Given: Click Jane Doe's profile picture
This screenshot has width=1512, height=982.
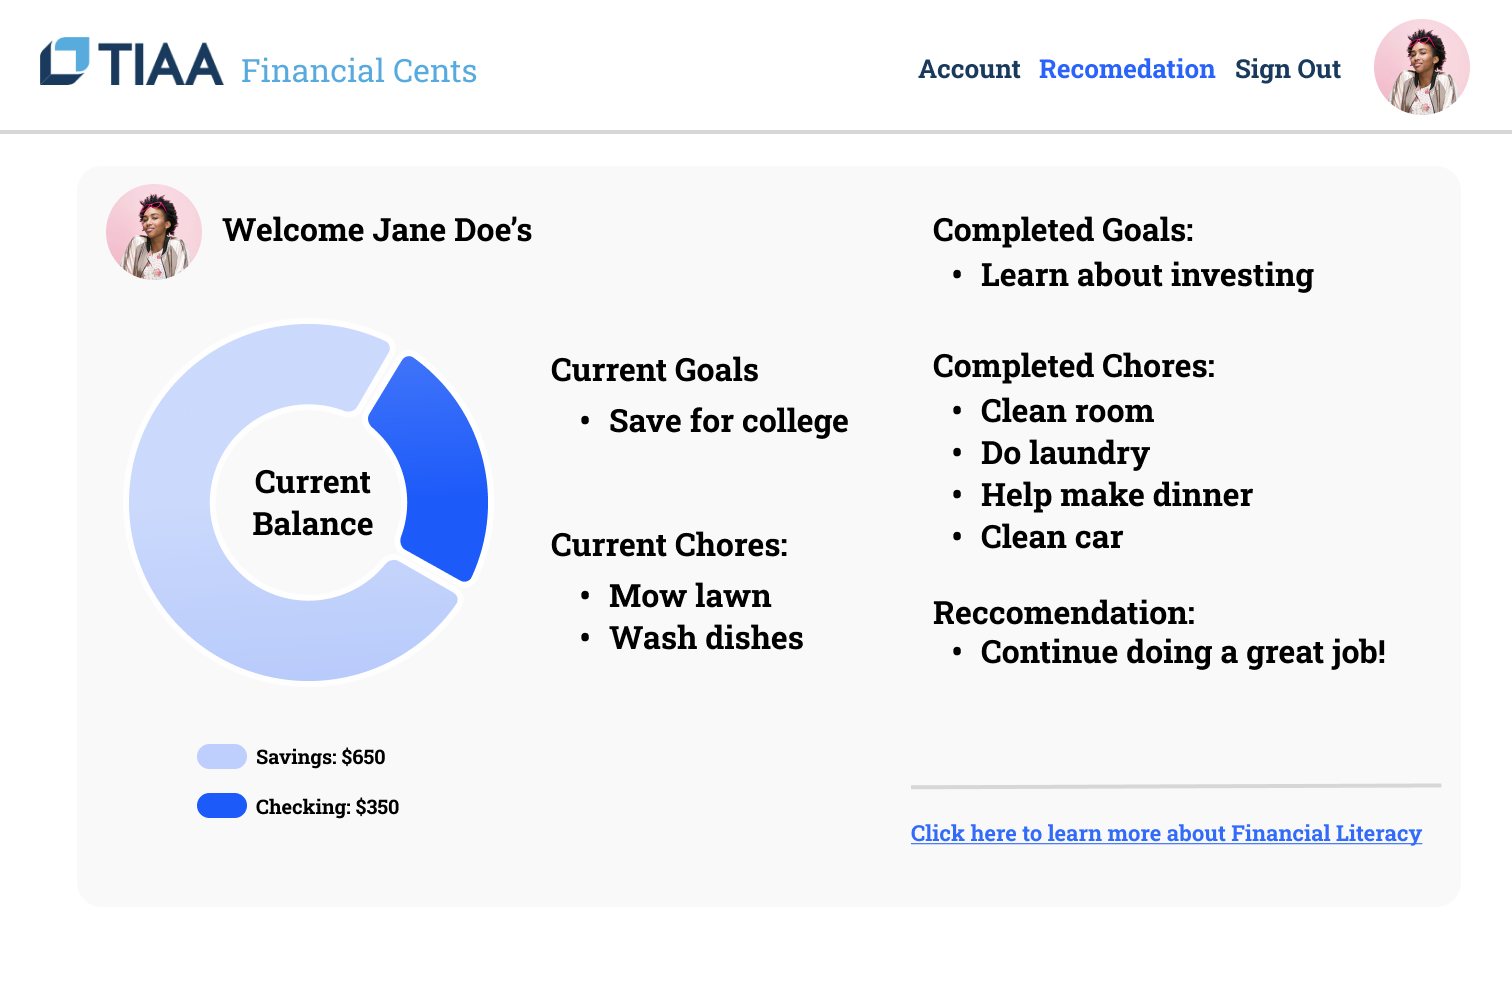Looking at the screenshot, I should [153, 231].
